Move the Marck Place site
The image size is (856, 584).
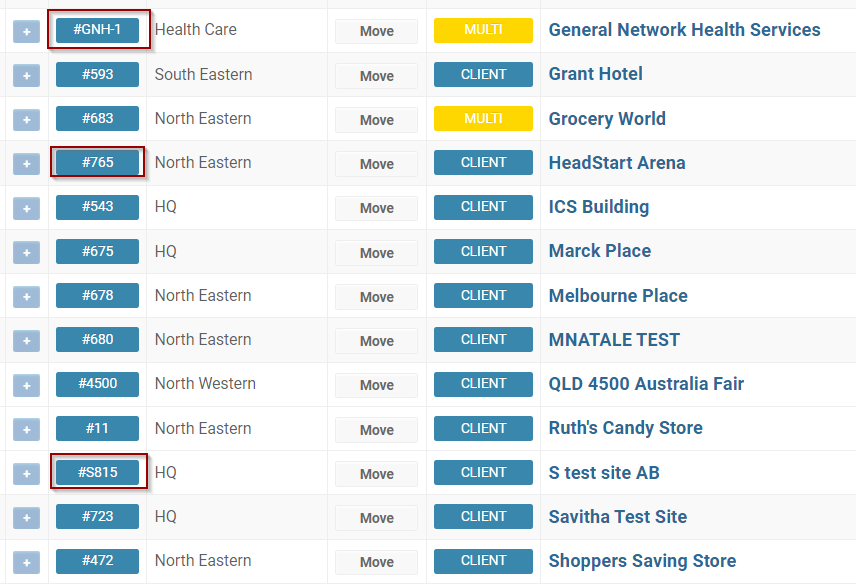(377, 253)
